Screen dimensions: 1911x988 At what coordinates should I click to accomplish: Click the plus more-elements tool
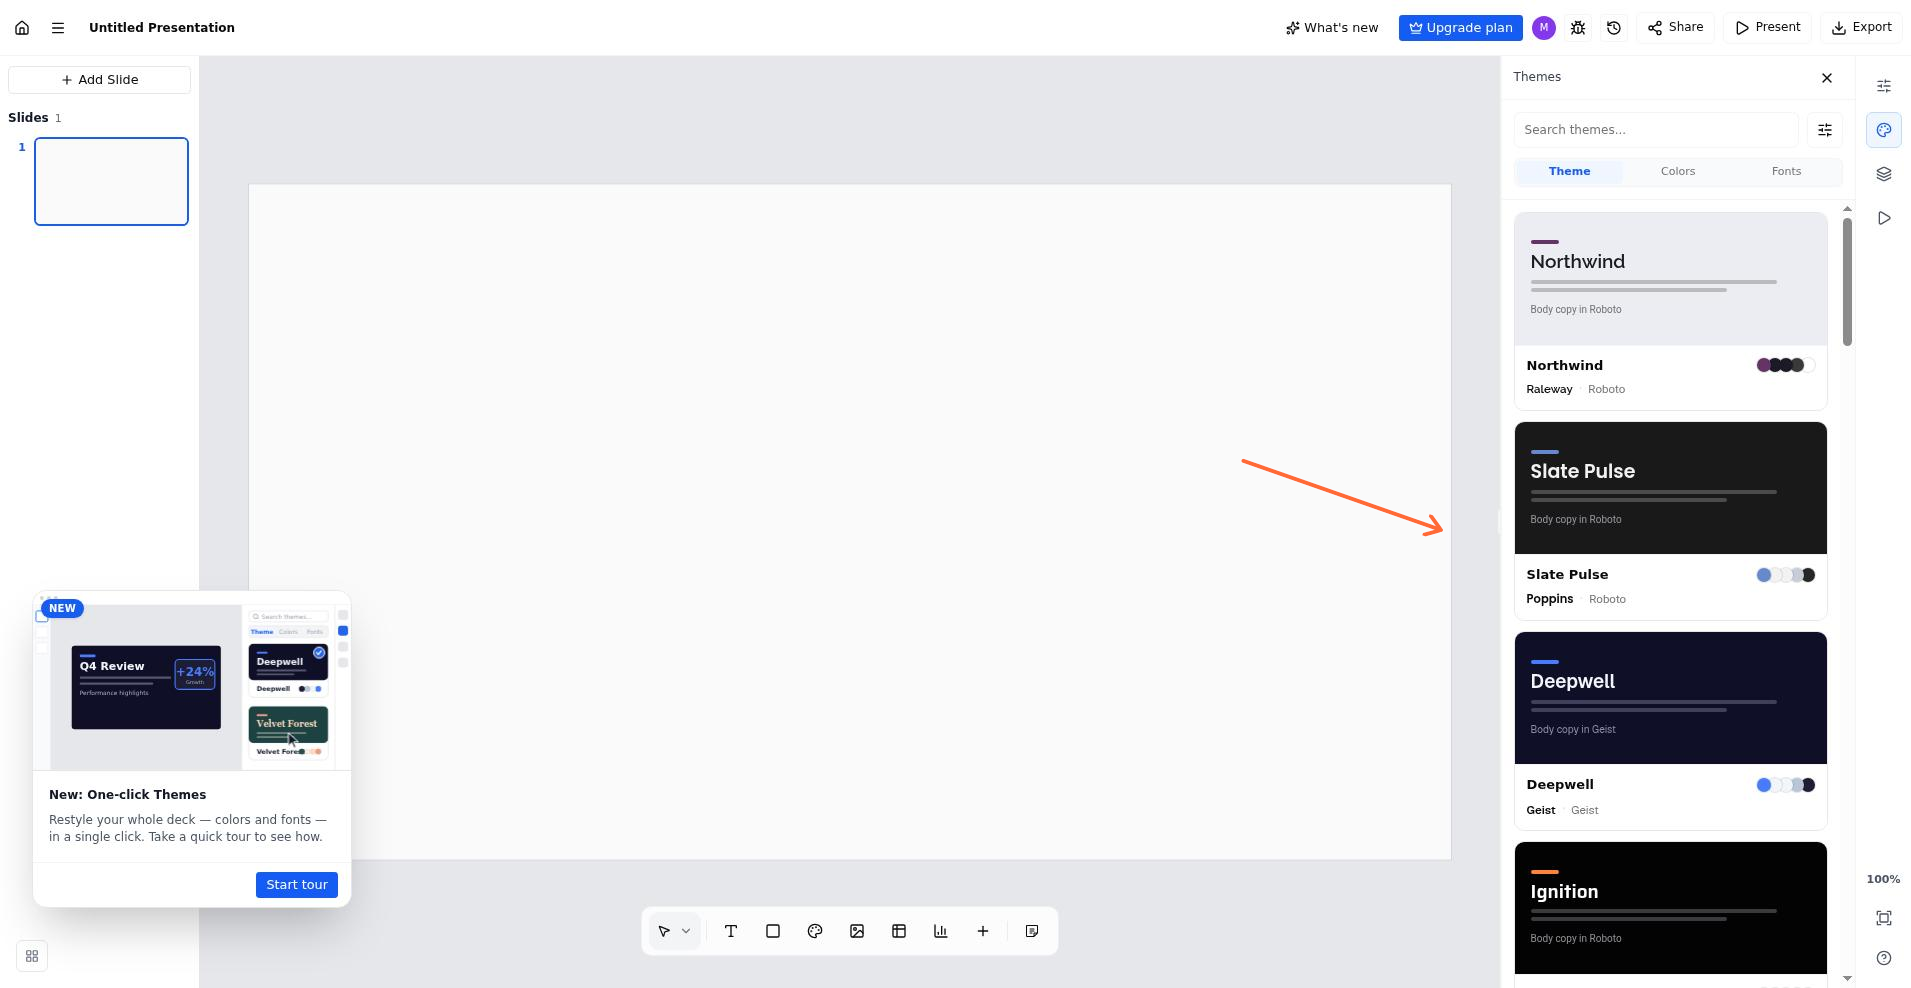click(x=983, y=931)
